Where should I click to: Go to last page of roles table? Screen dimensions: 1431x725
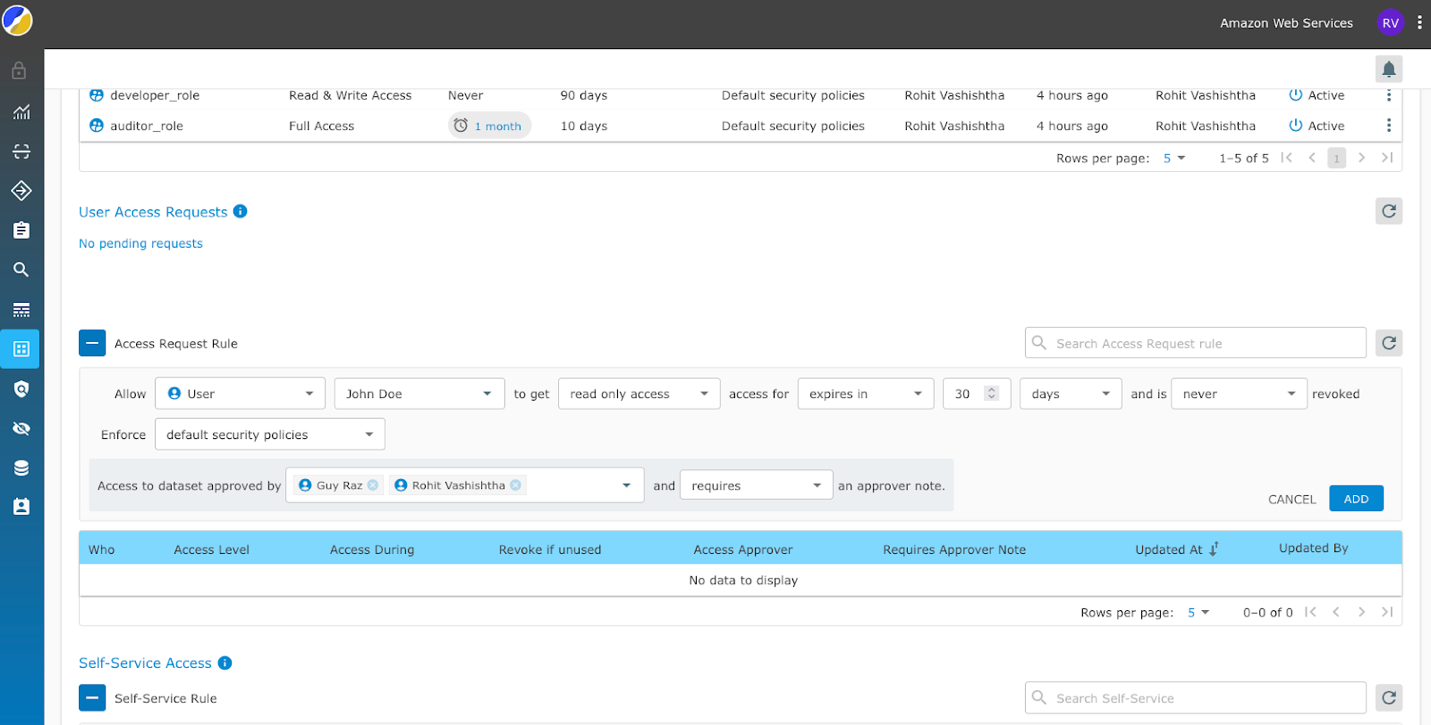coord(1387,158)
